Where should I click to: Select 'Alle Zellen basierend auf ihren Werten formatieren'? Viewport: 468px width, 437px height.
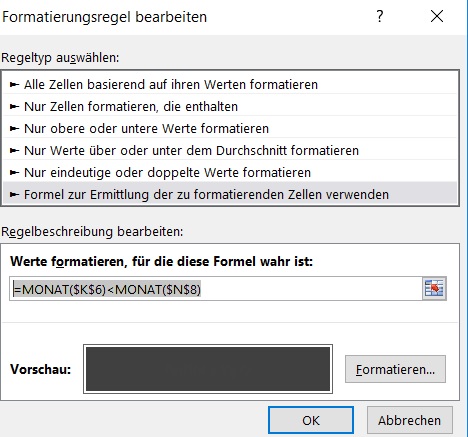[230, 84]
